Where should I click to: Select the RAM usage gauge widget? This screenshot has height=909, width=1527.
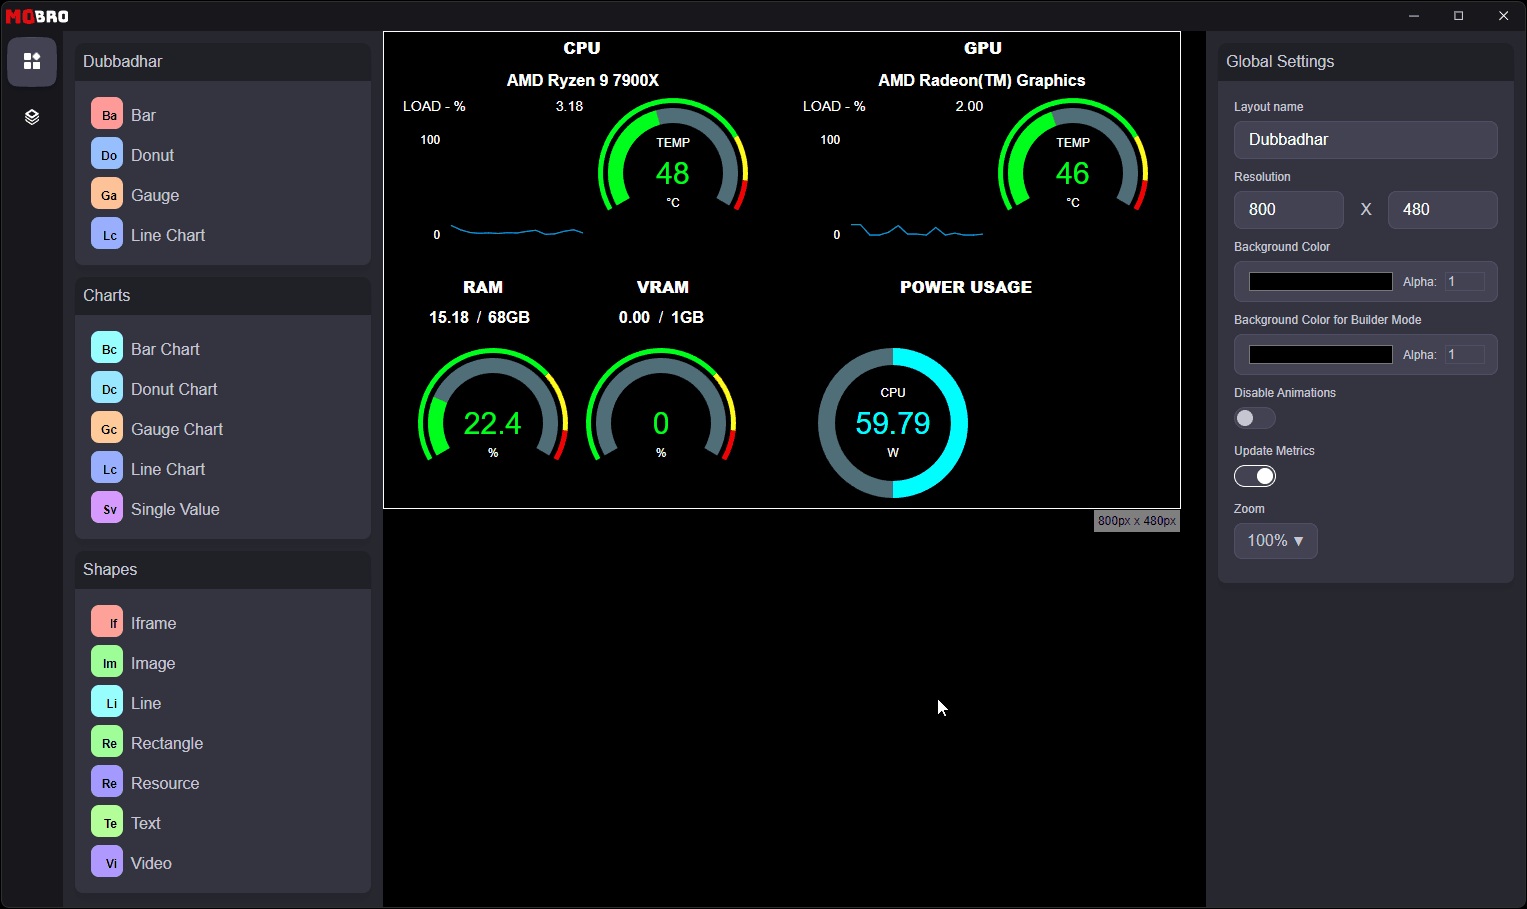[x=493, y=407]
